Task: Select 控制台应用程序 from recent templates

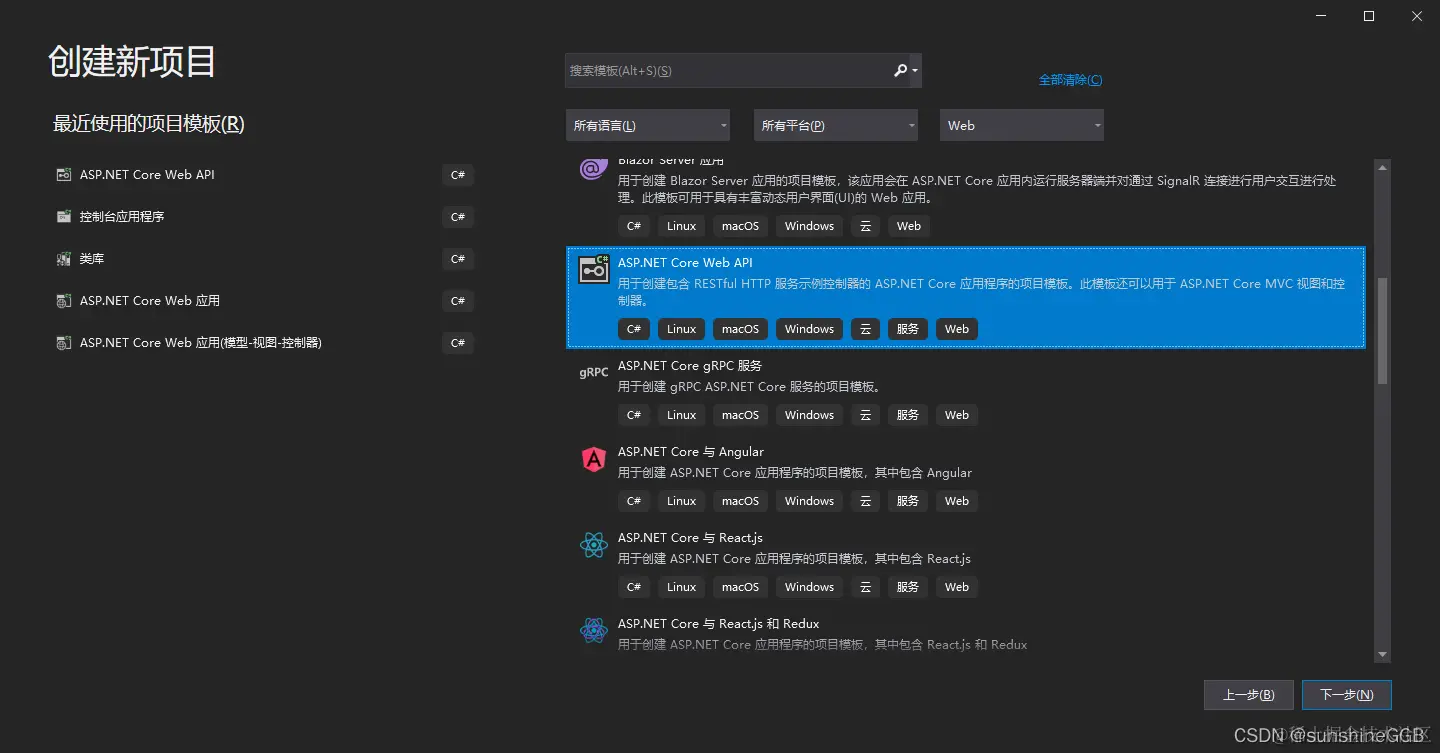Action: [264, 217]
